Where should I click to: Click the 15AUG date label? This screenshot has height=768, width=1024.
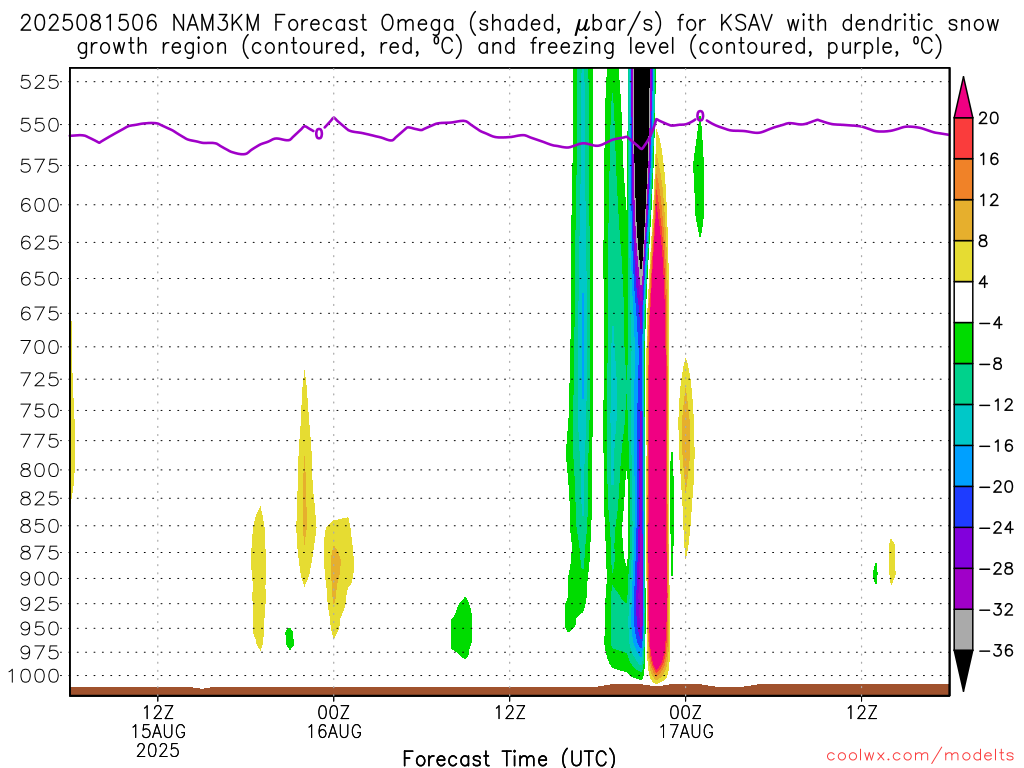[x=158, y=731]
